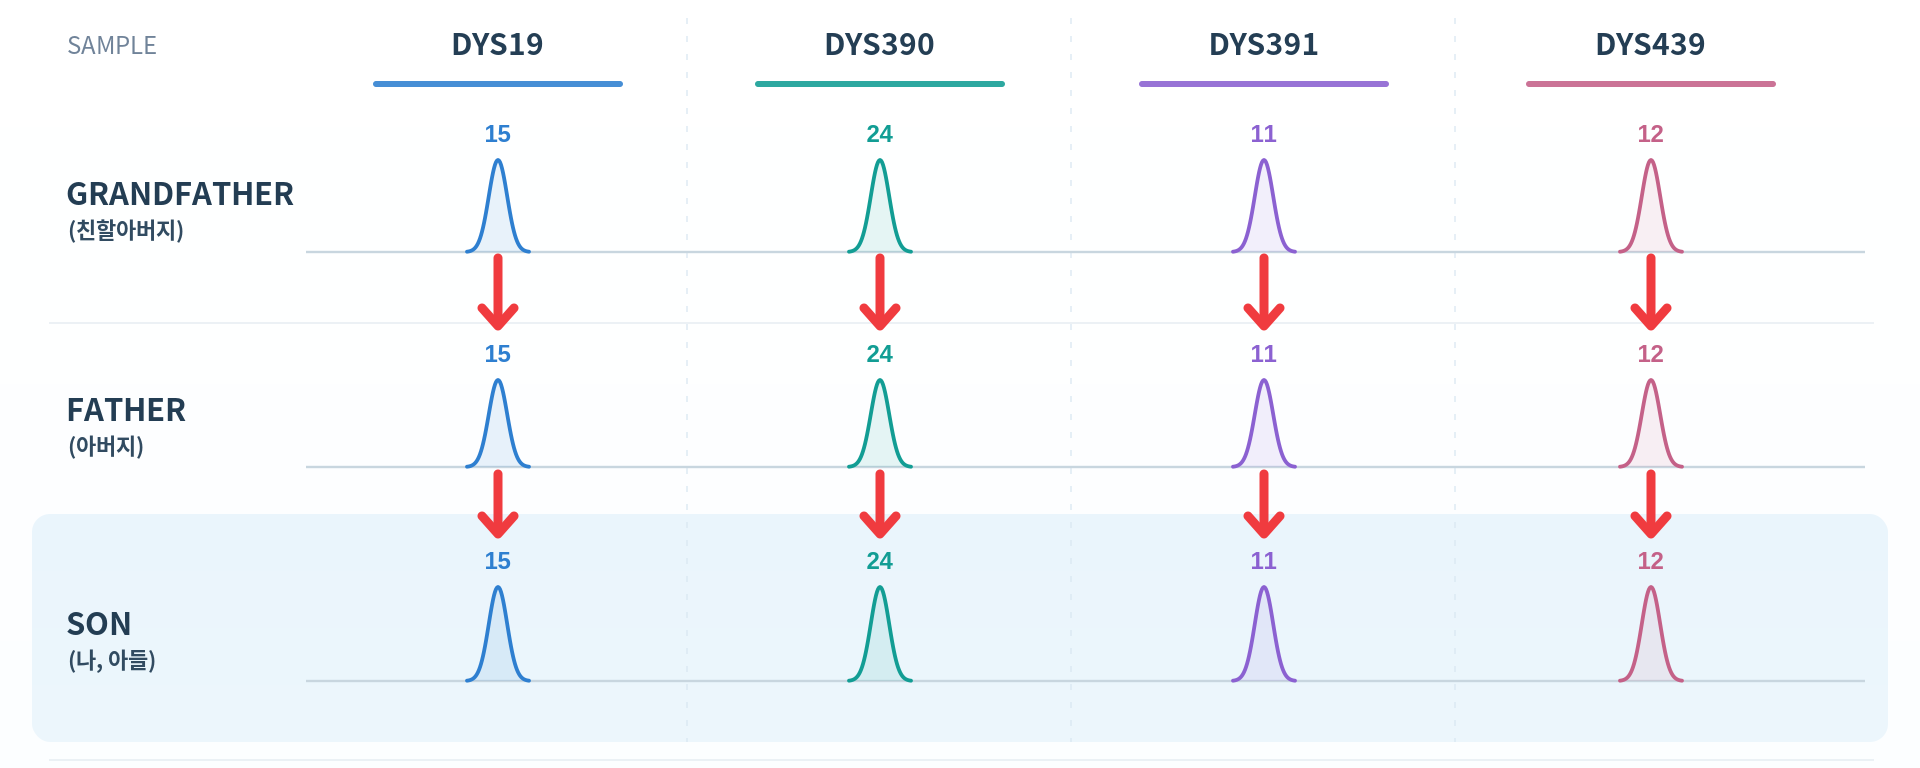The image size is (1920, 768).
Task: Select the purple DYS391 peak in Father row
Action: click(1264, 424)
